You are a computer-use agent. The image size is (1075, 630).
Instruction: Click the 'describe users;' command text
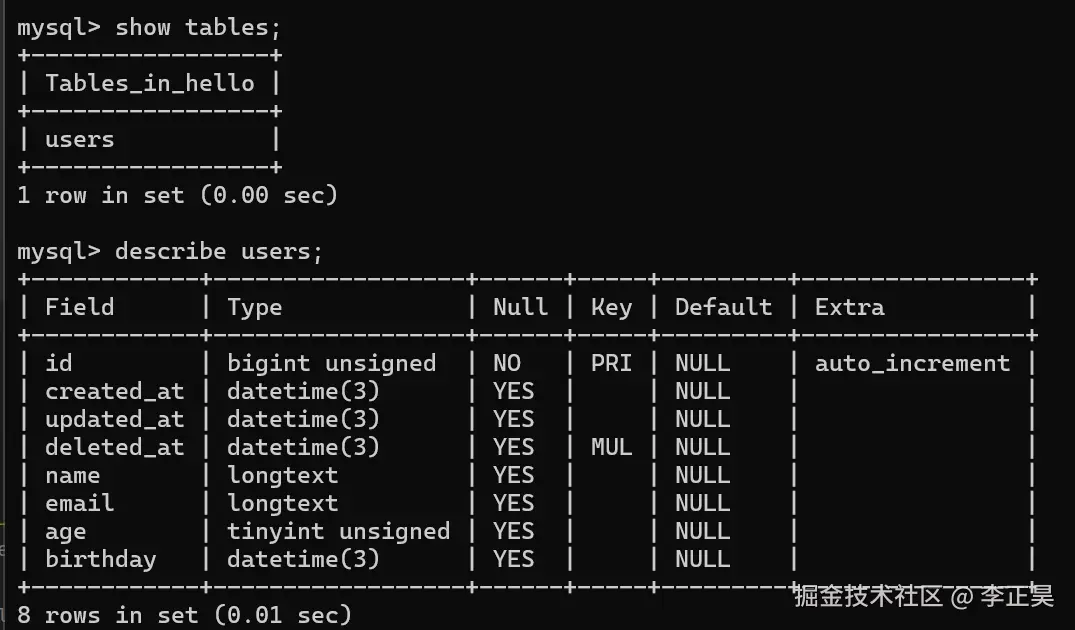pos(219,251)
